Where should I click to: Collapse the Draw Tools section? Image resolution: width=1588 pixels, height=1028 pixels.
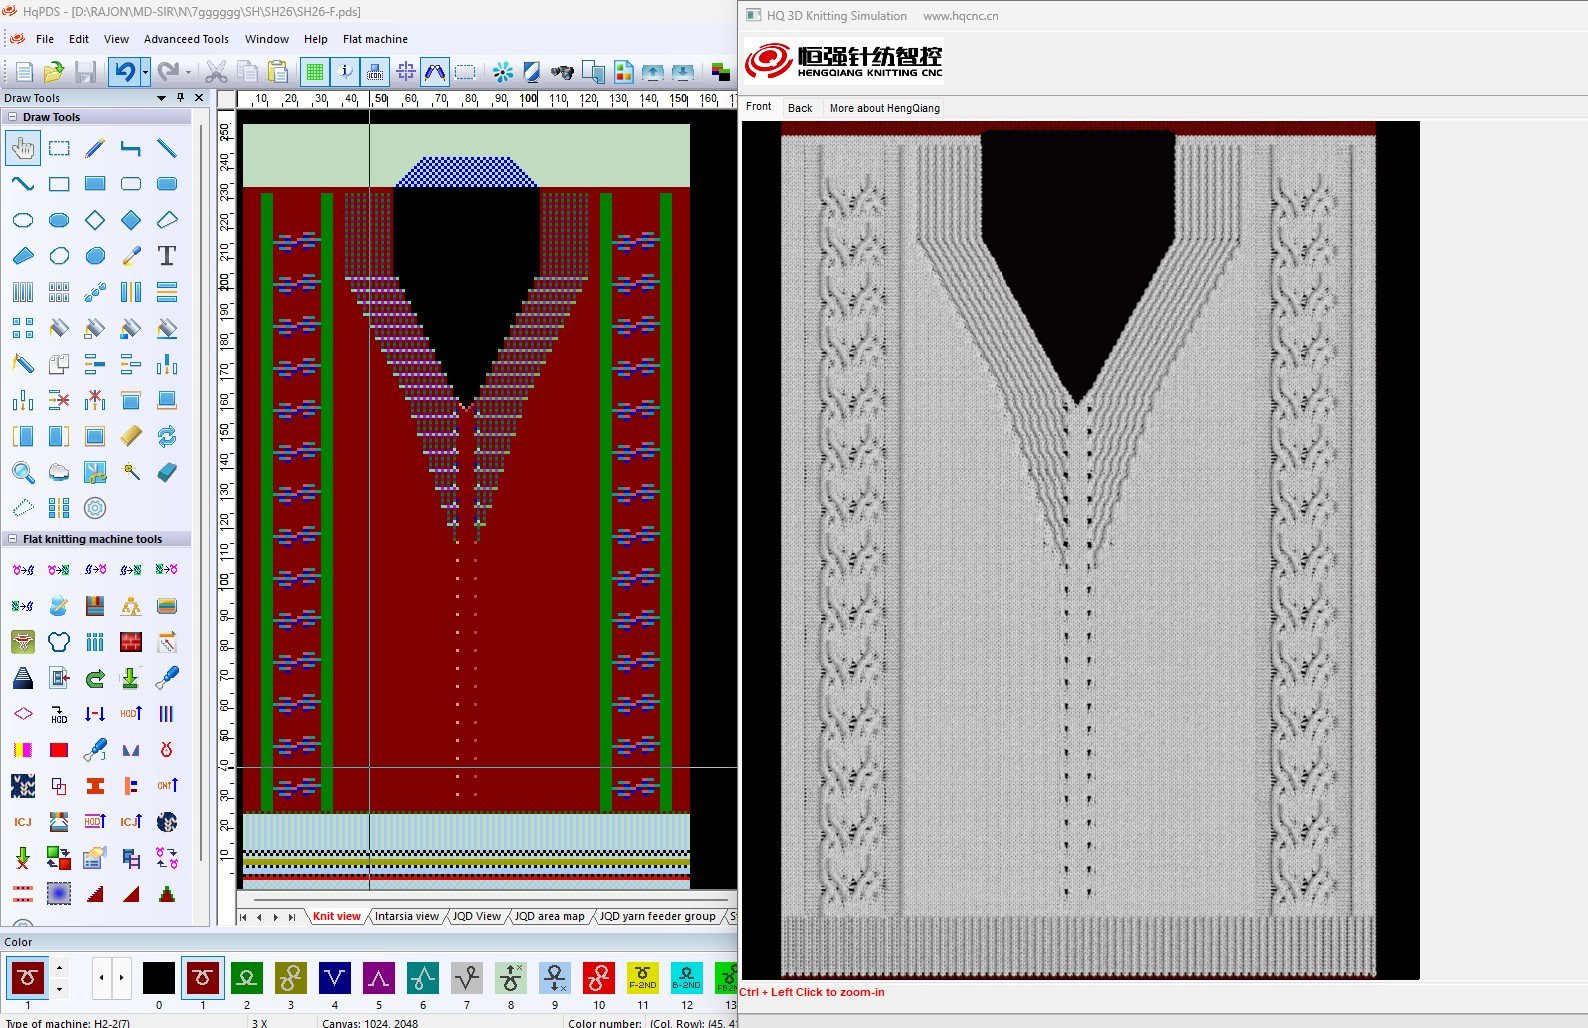pyautogui.click(x=12, y=117)
